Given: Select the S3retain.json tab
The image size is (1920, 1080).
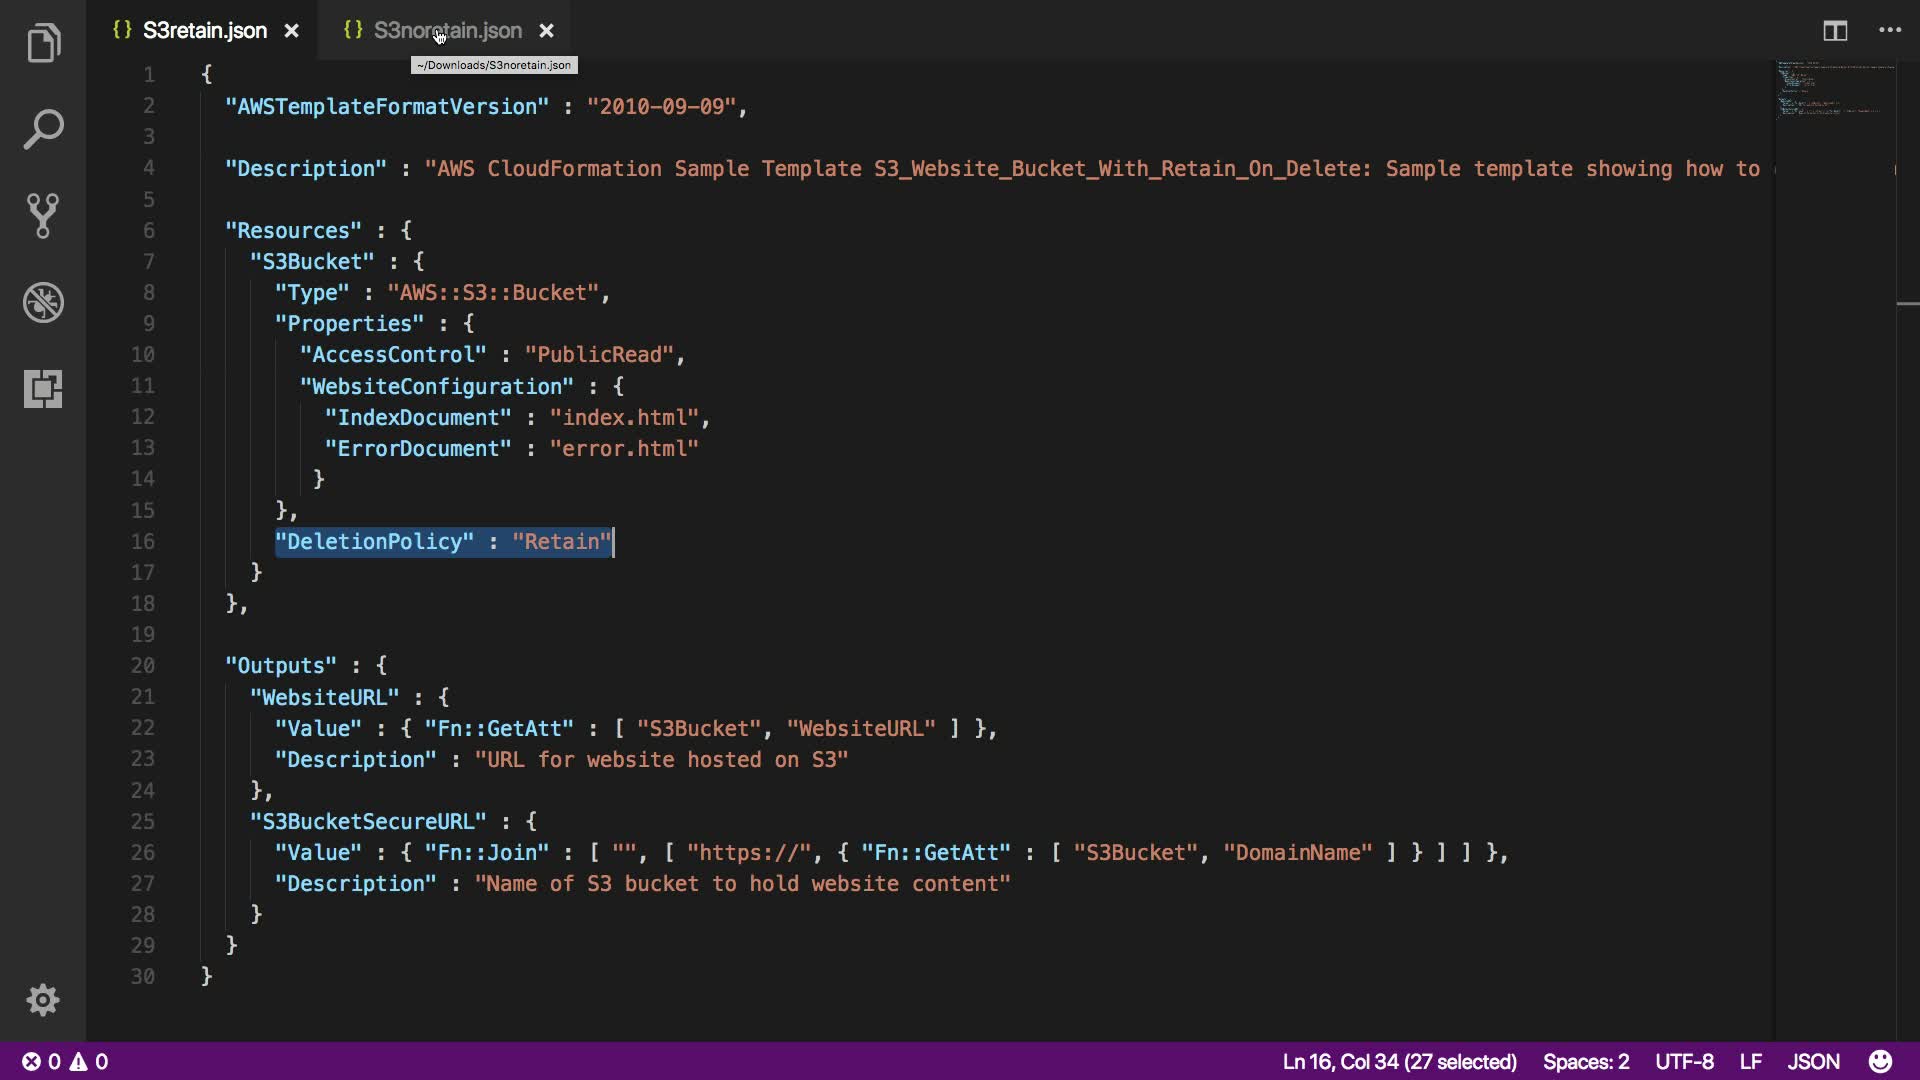Looking at the screenshot, I should tap(204, 31).
